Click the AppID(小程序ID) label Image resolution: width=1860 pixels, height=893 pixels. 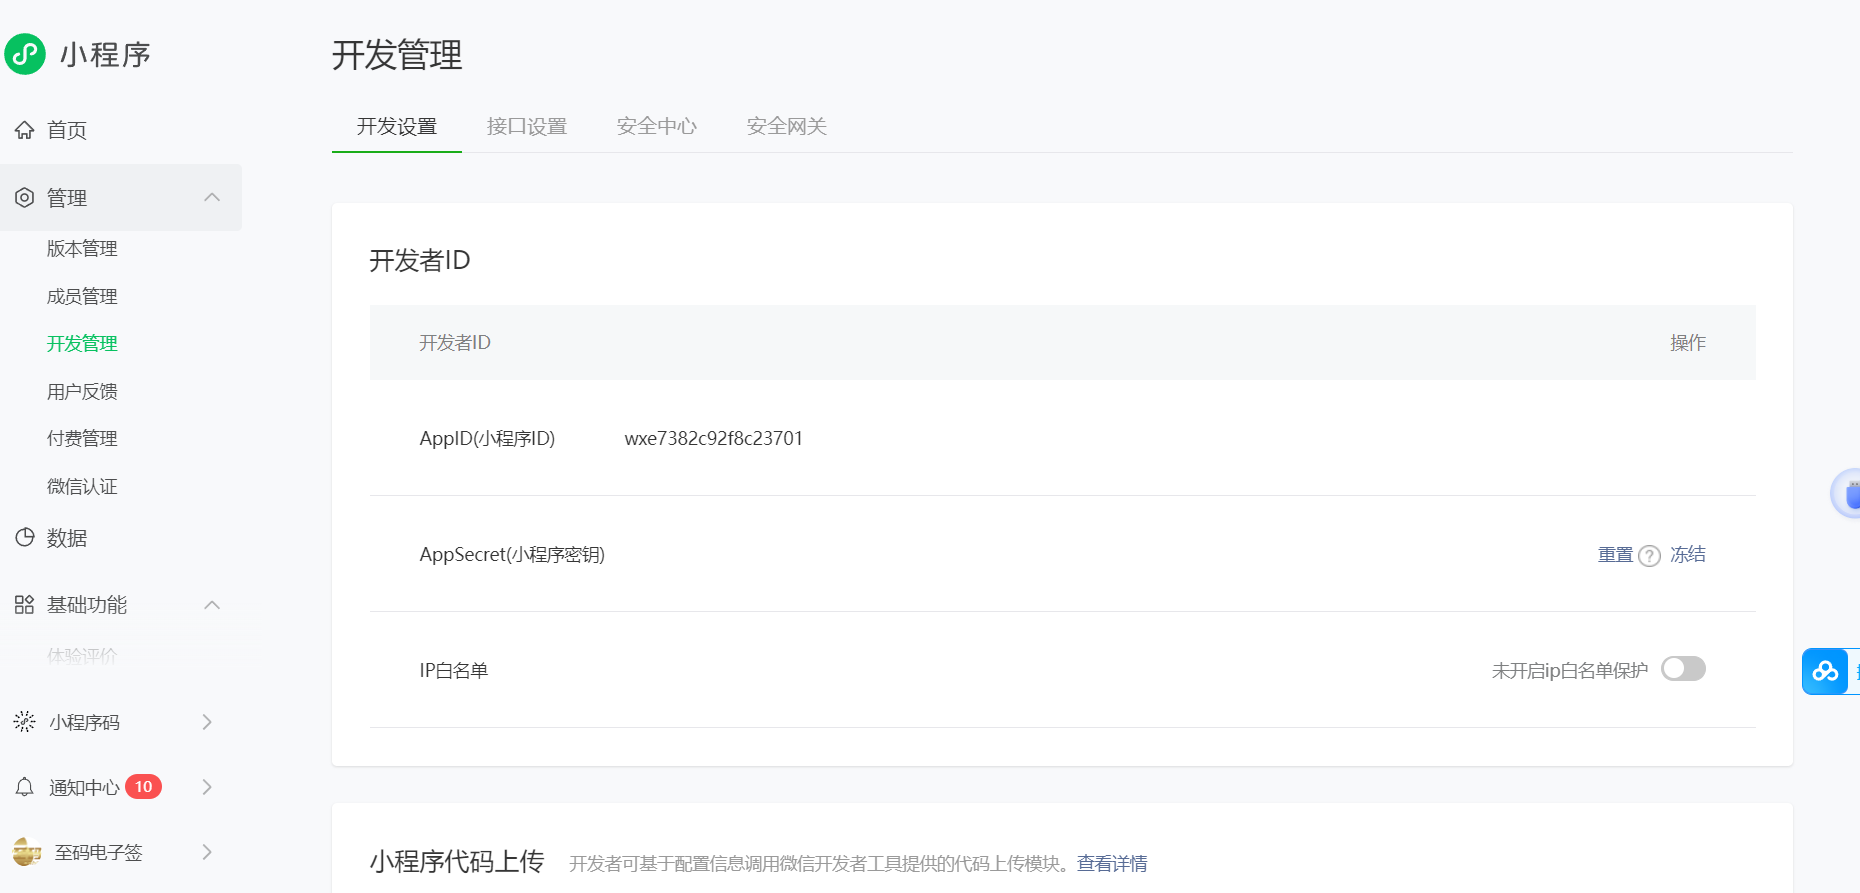(x=487, y=439)
